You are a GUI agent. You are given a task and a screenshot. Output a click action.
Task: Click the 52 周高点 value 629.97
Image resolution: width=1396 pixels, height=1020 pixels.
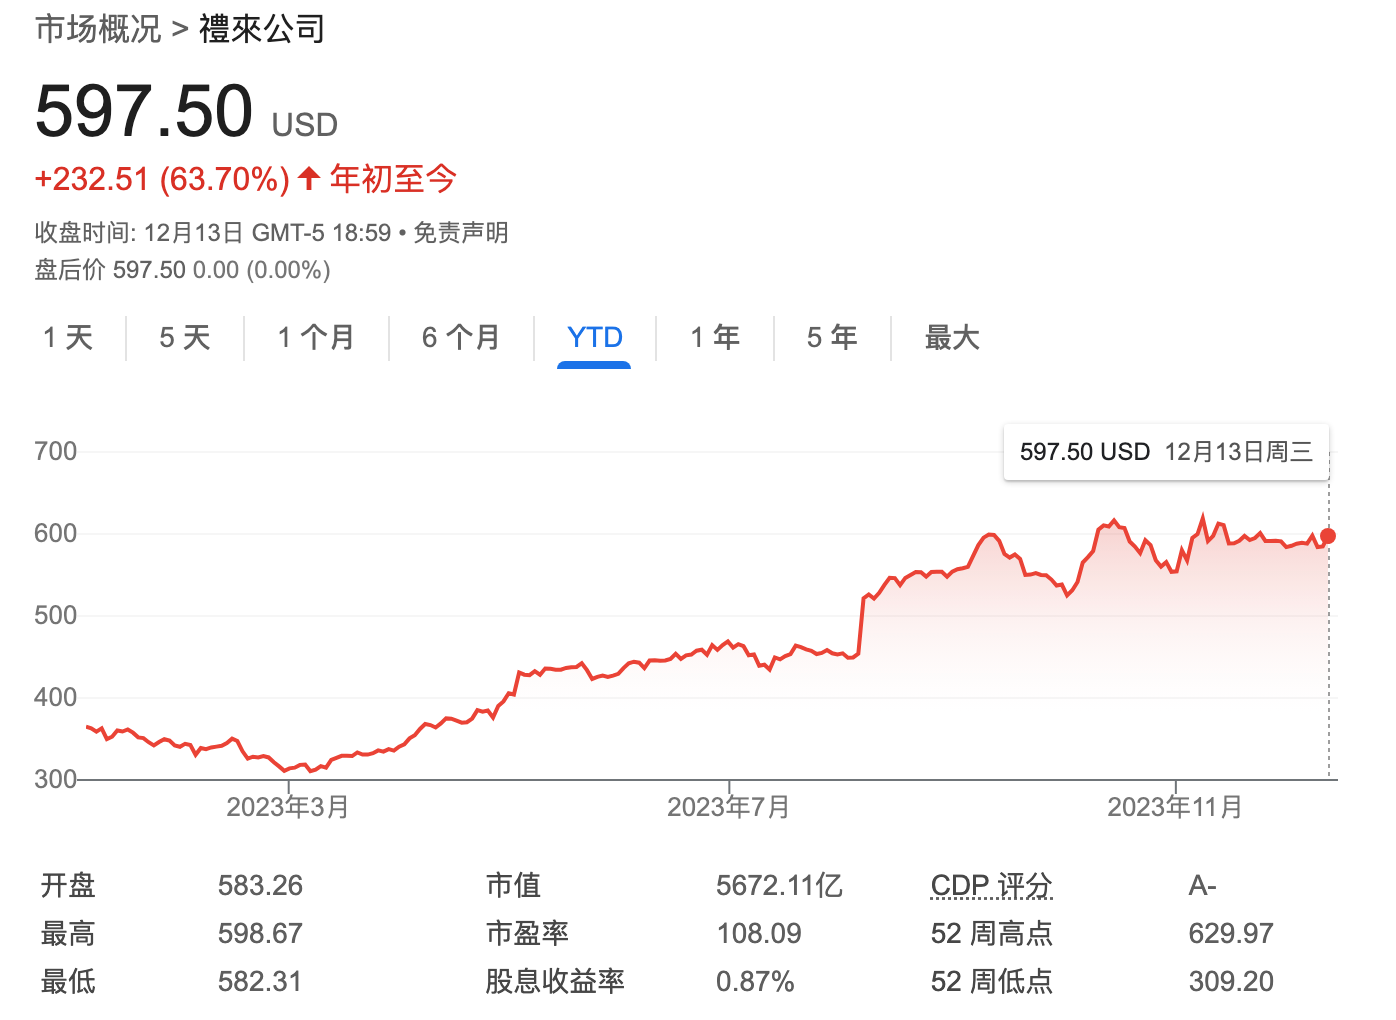pos(1231,933)
